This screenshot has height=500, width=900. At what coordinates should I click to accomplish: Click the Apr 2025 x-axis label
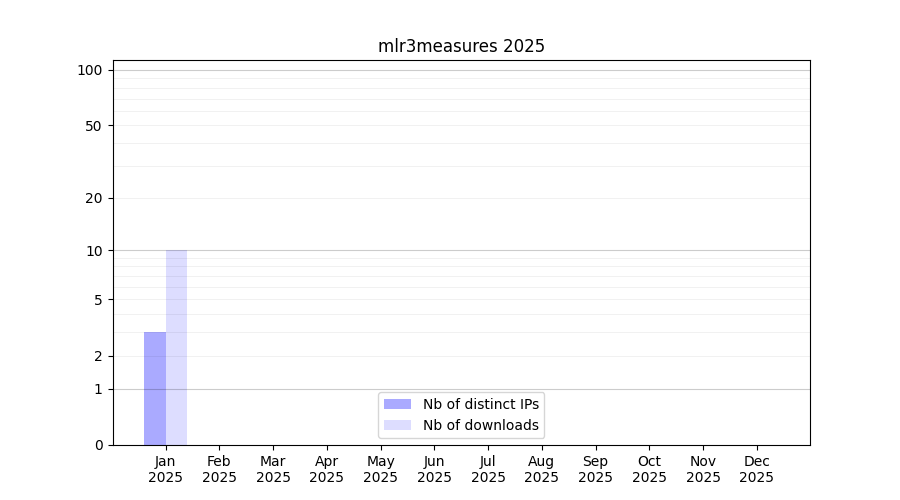[x=327, y=469]
